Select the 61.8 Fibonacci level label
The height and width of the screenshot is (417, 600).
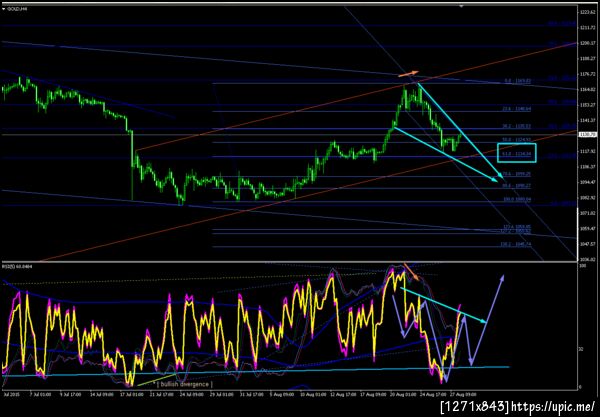517,154
